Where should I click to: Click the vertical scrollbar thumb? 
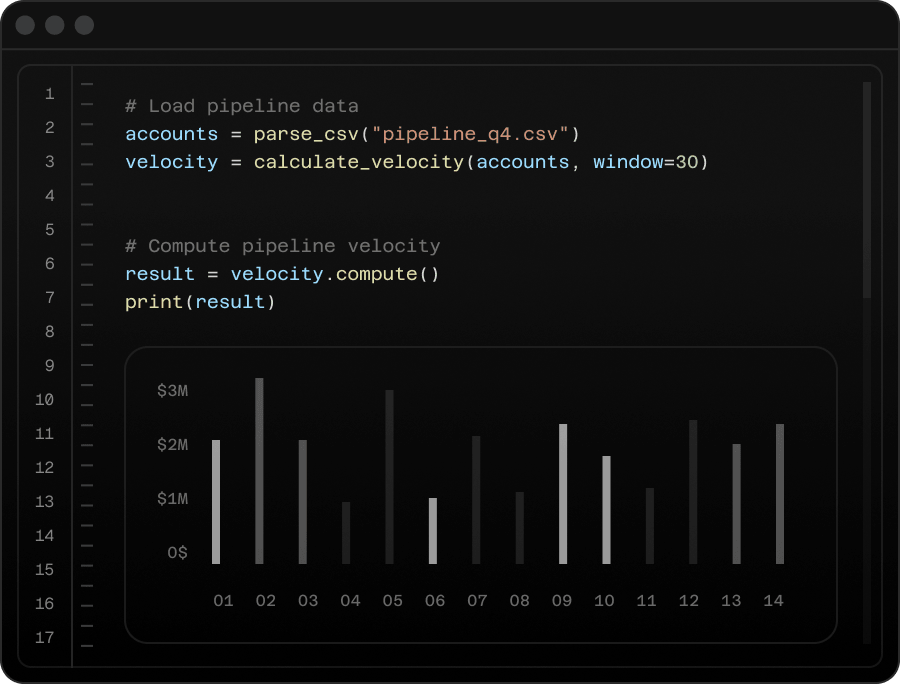coord(867,190)
